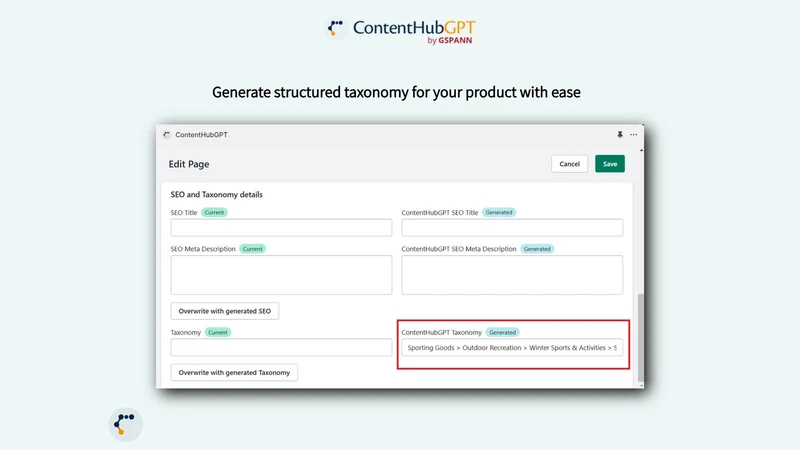Click the ContentHubGPT Taxonomy label
Screen dimensions: 800x450
[x=441, y=332]
